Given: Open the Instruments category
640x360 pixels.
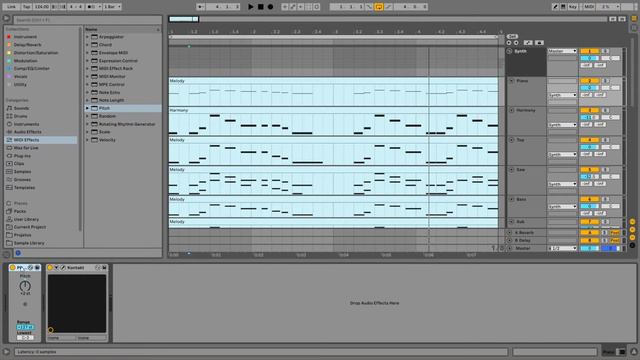Looking at the screenshot, I should [x=27, y=124].
